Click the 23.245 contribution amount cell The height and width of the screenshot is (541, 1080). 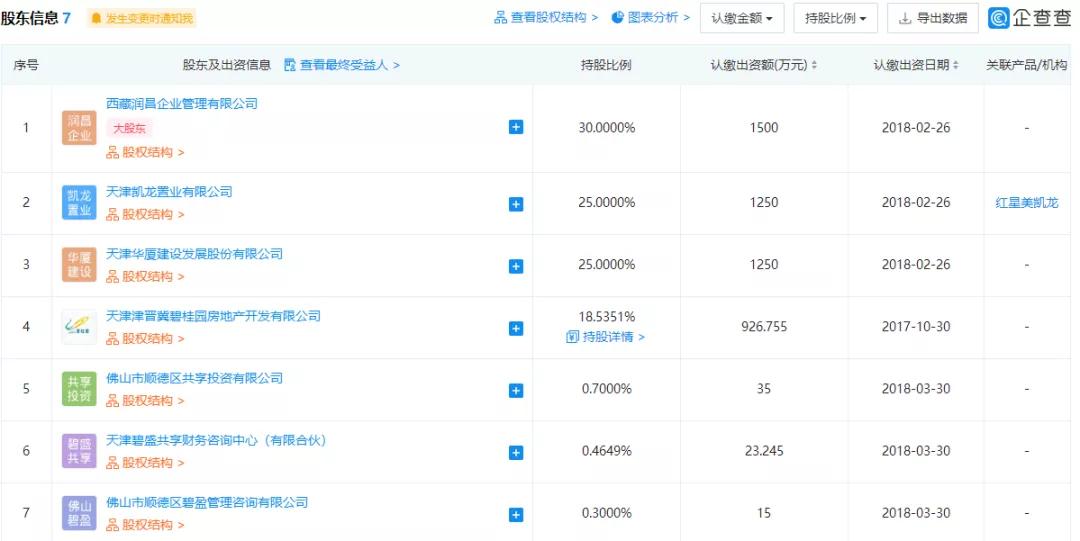tap(764, 451)
